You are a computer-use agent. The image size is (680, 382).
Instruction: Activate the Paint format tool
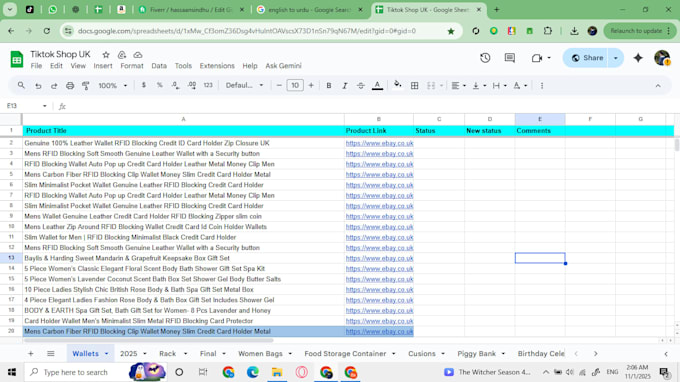85,85
